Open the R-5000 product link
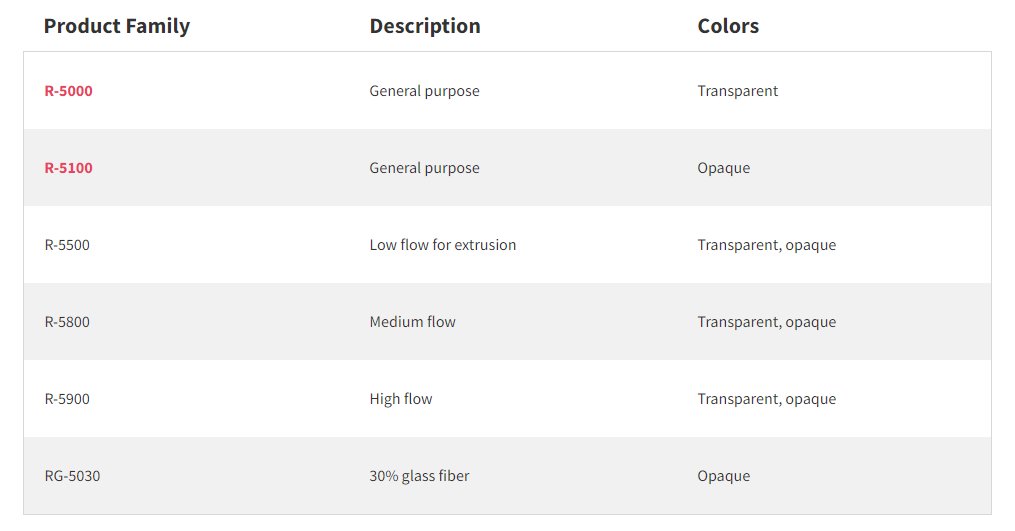 point(69,91)
